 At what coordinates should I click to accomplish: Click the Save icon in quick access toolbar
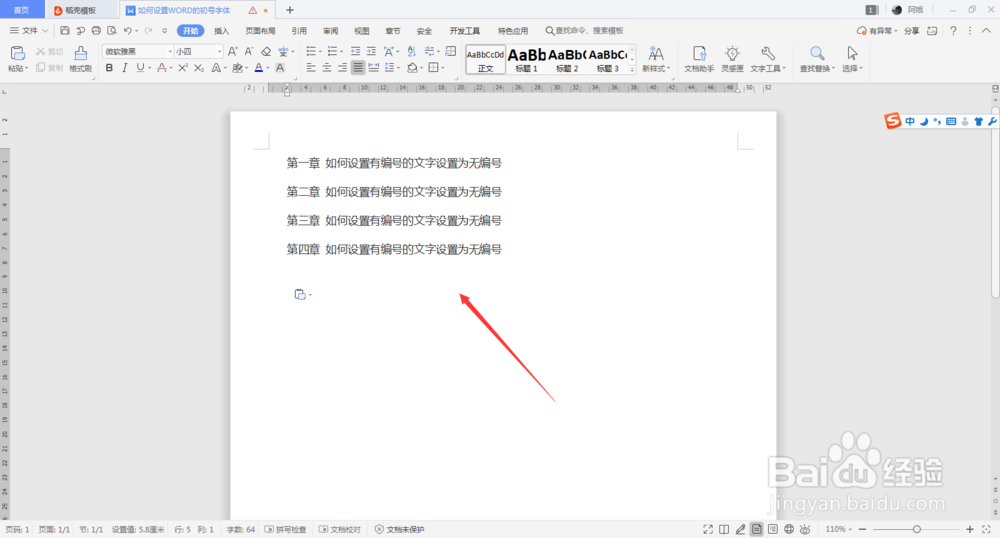click(64, 31)
